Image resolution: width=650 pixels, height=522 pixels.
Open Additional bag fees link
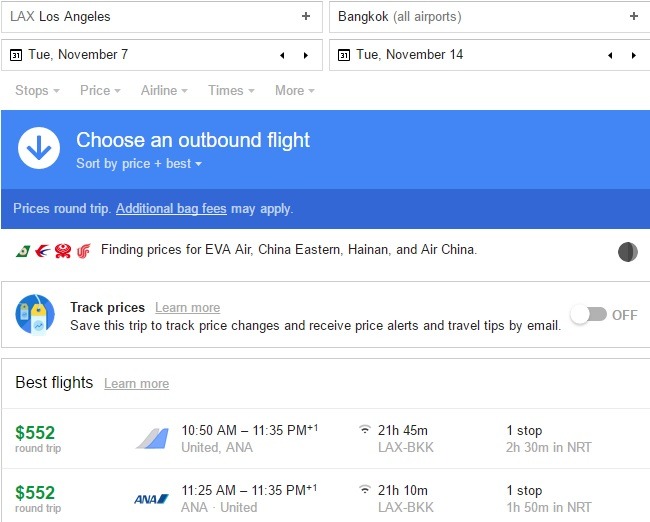click(171, 208)
